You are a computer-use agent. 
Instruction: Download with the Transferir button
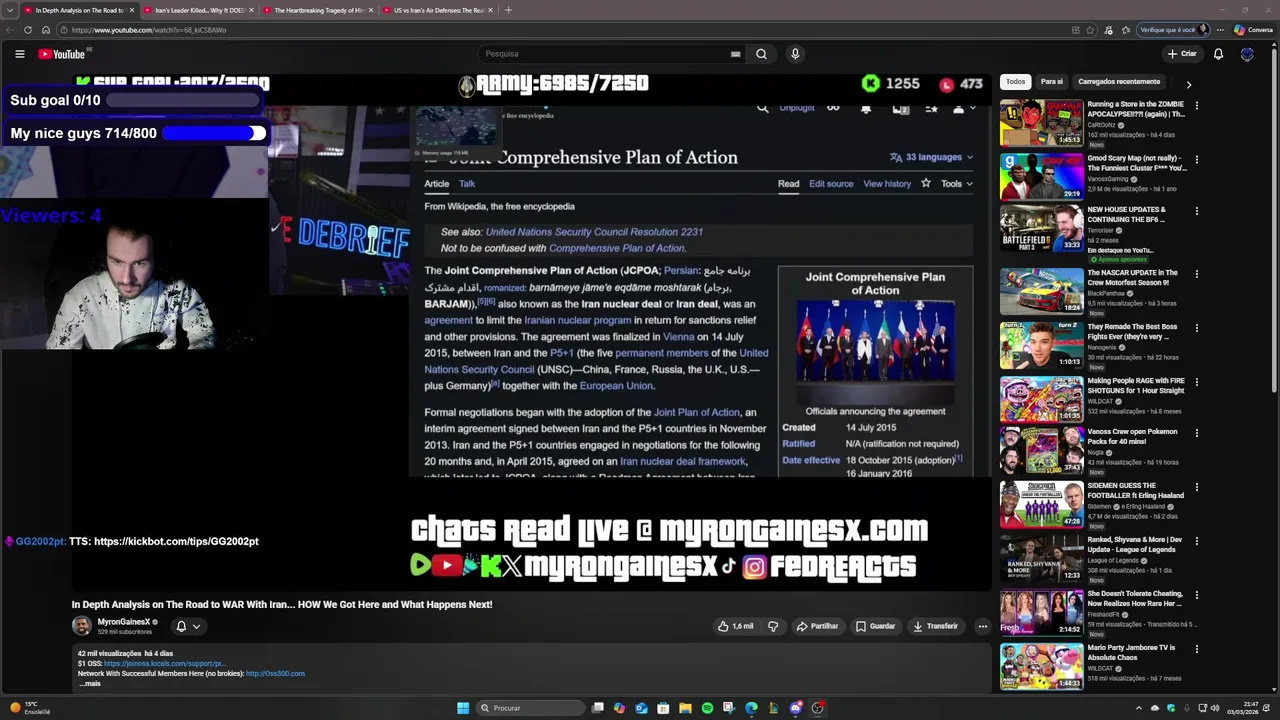[x=936, y=626]
